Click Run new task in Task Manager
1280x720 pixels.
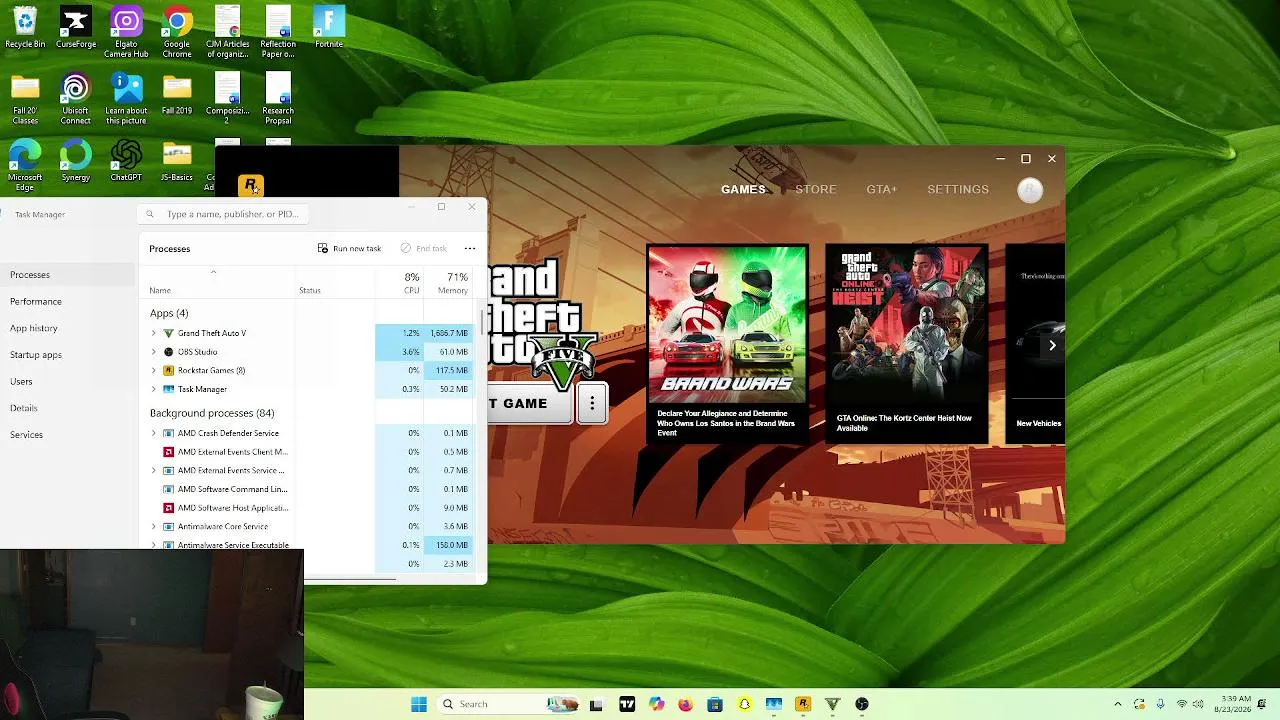coord(349,248)
